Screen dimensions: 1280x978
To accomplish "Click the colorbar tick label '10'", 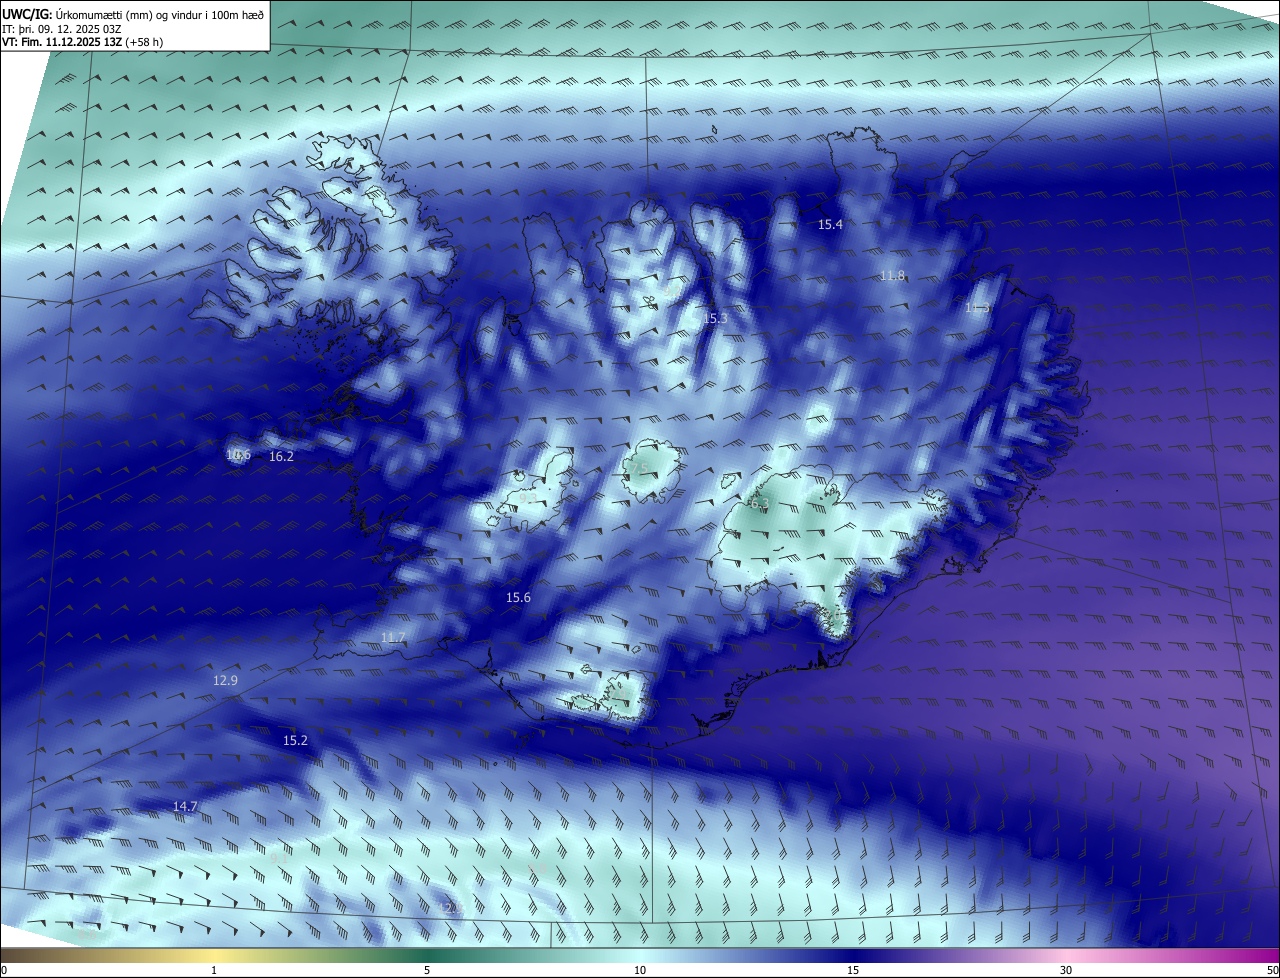I will coord(640,971).
